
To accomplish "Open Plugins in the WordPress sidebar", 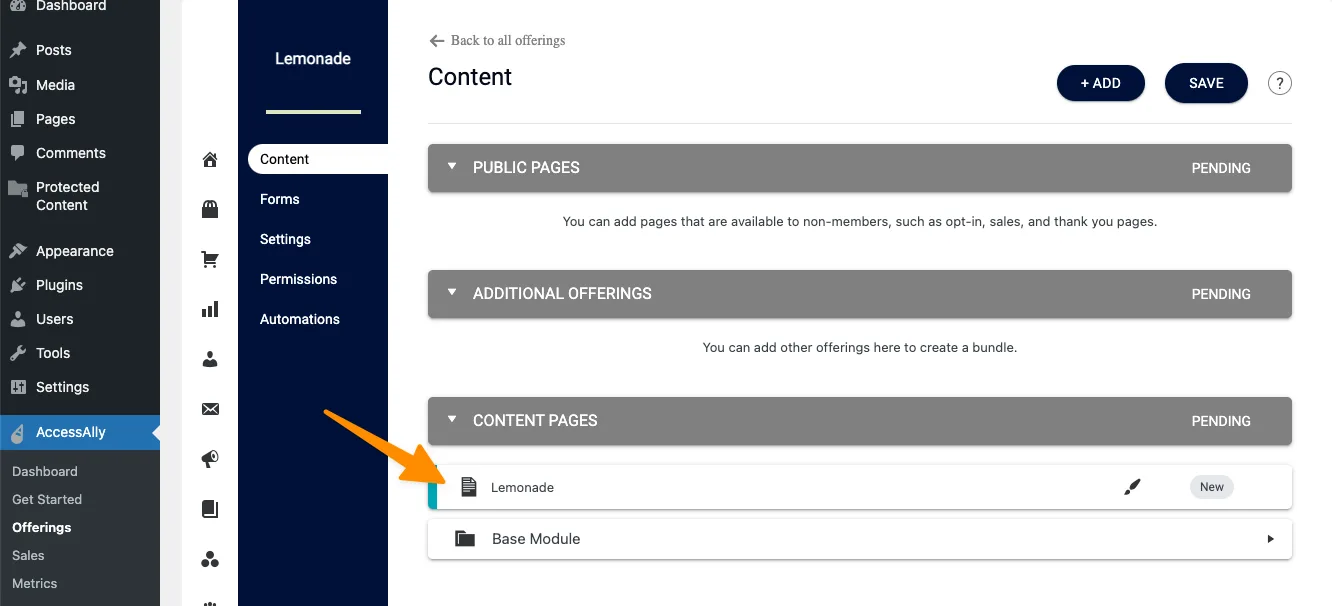I will (59, 285).
